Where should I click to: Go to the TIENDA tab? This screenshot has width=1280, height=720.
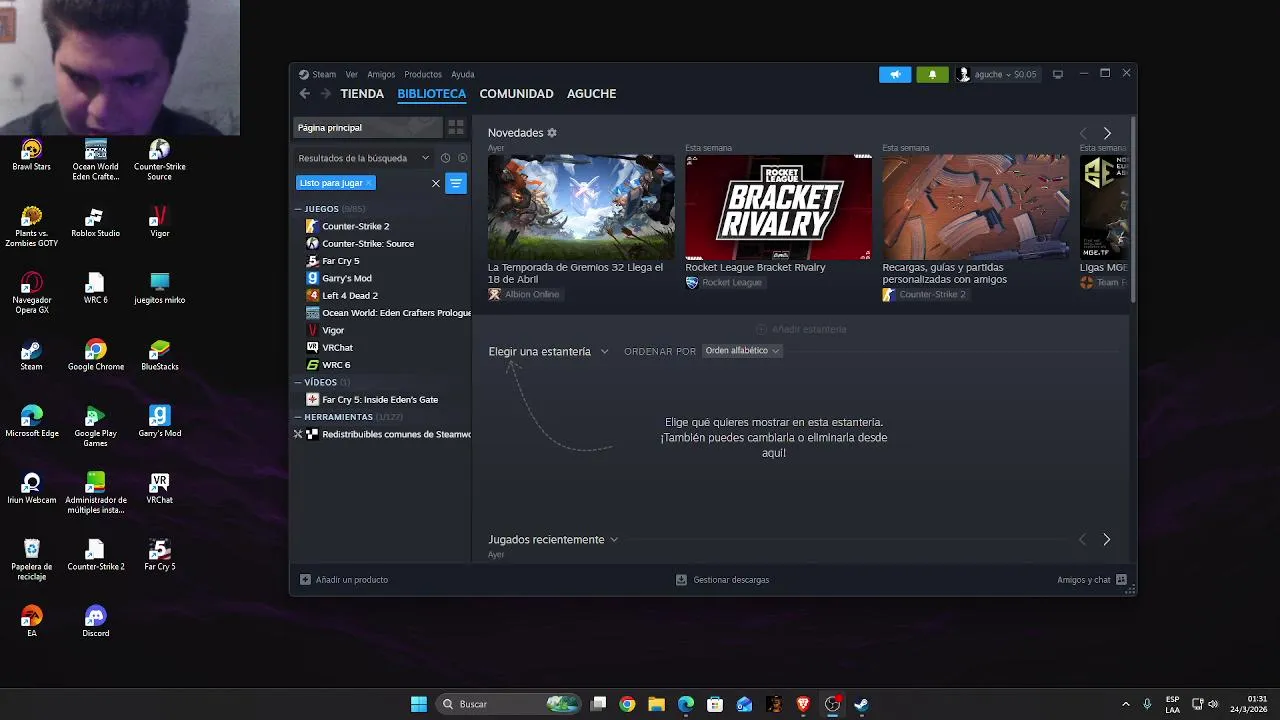[362, 93]
